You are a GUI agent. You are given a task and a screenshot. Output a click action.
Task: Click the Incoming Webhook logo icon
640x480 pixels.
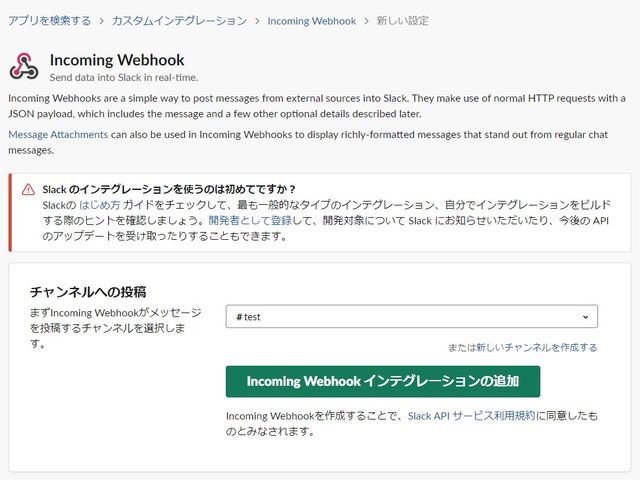click(24, 66)
